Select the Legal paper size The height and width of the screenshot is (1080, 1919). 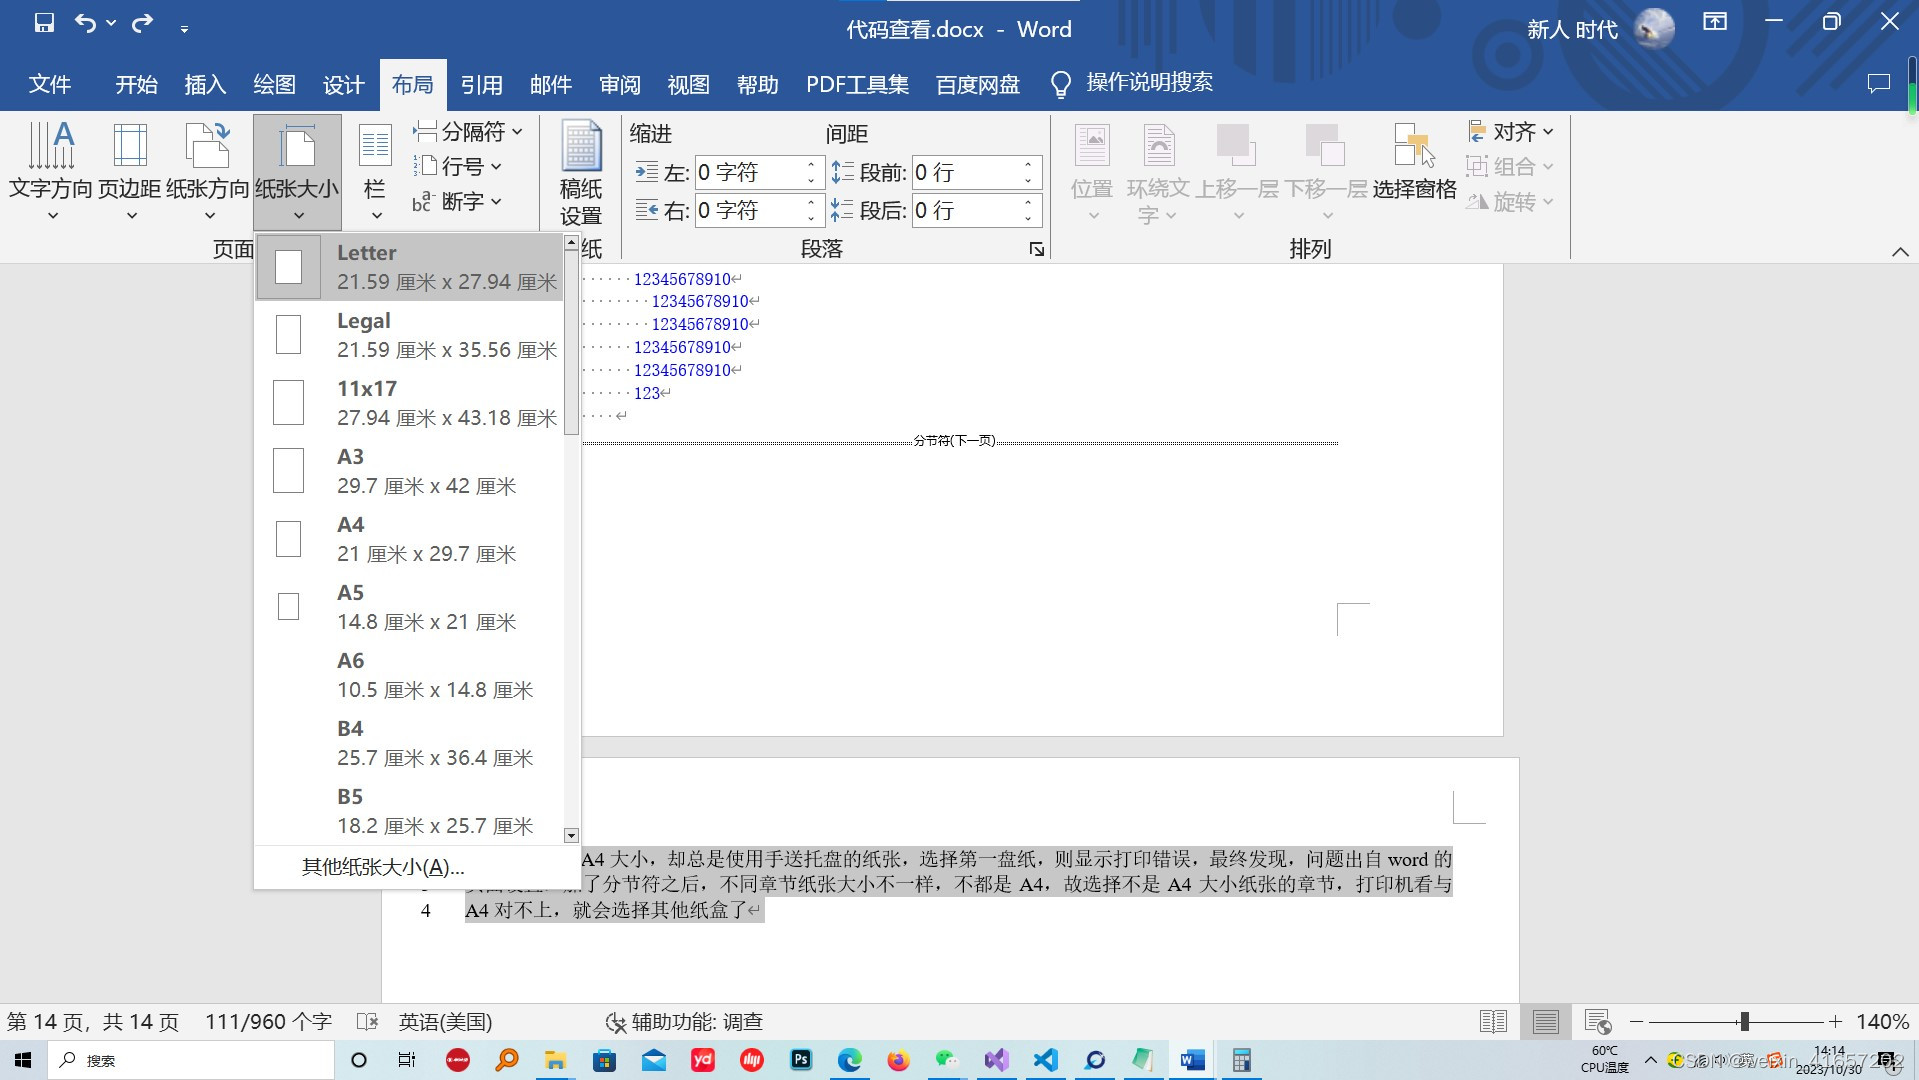point(409,335)
